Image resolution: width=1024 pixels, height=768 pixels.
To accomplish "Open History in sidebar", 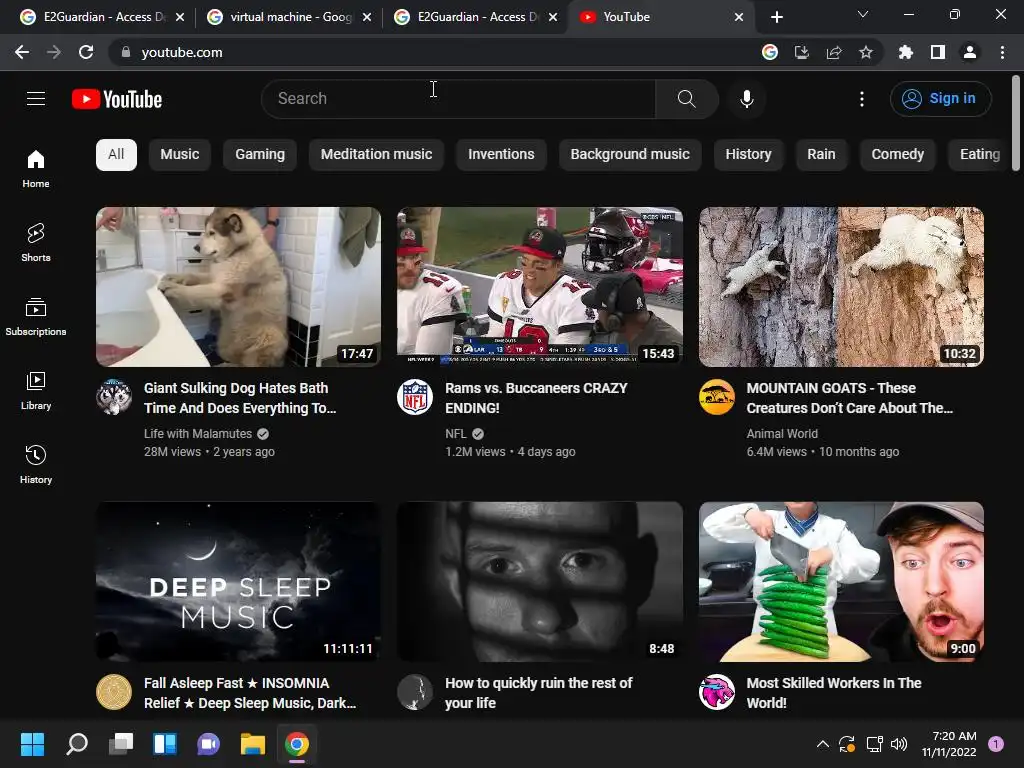I will click(x=36, y=464).
